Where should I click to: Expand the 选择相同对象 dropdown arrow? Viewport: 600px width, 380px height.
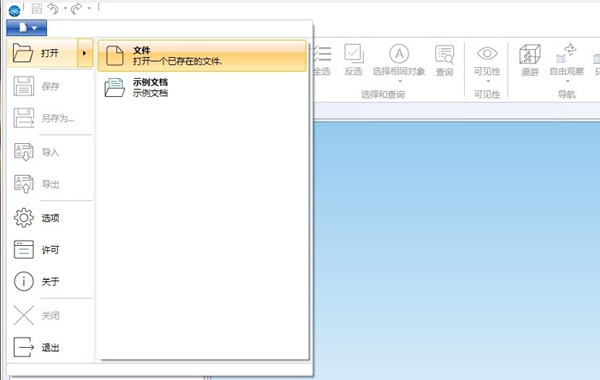400,81
